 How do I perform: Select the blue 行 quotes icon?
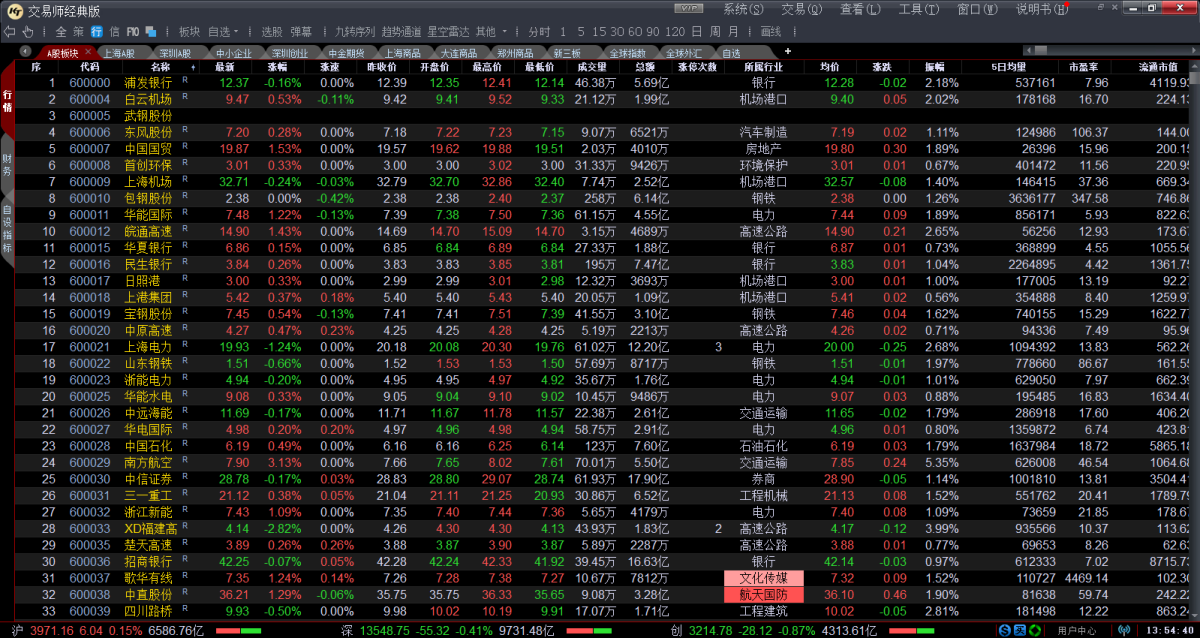(96, 31)
